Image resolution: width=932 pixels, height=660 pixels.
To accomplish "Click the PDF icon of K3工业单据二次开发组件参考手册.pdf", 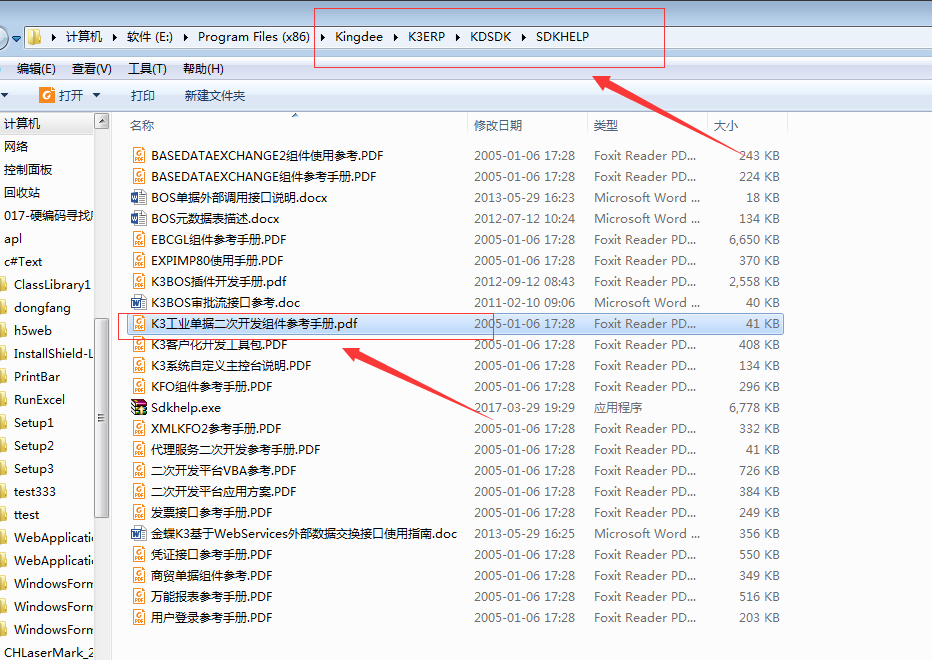I will [138, 323].
